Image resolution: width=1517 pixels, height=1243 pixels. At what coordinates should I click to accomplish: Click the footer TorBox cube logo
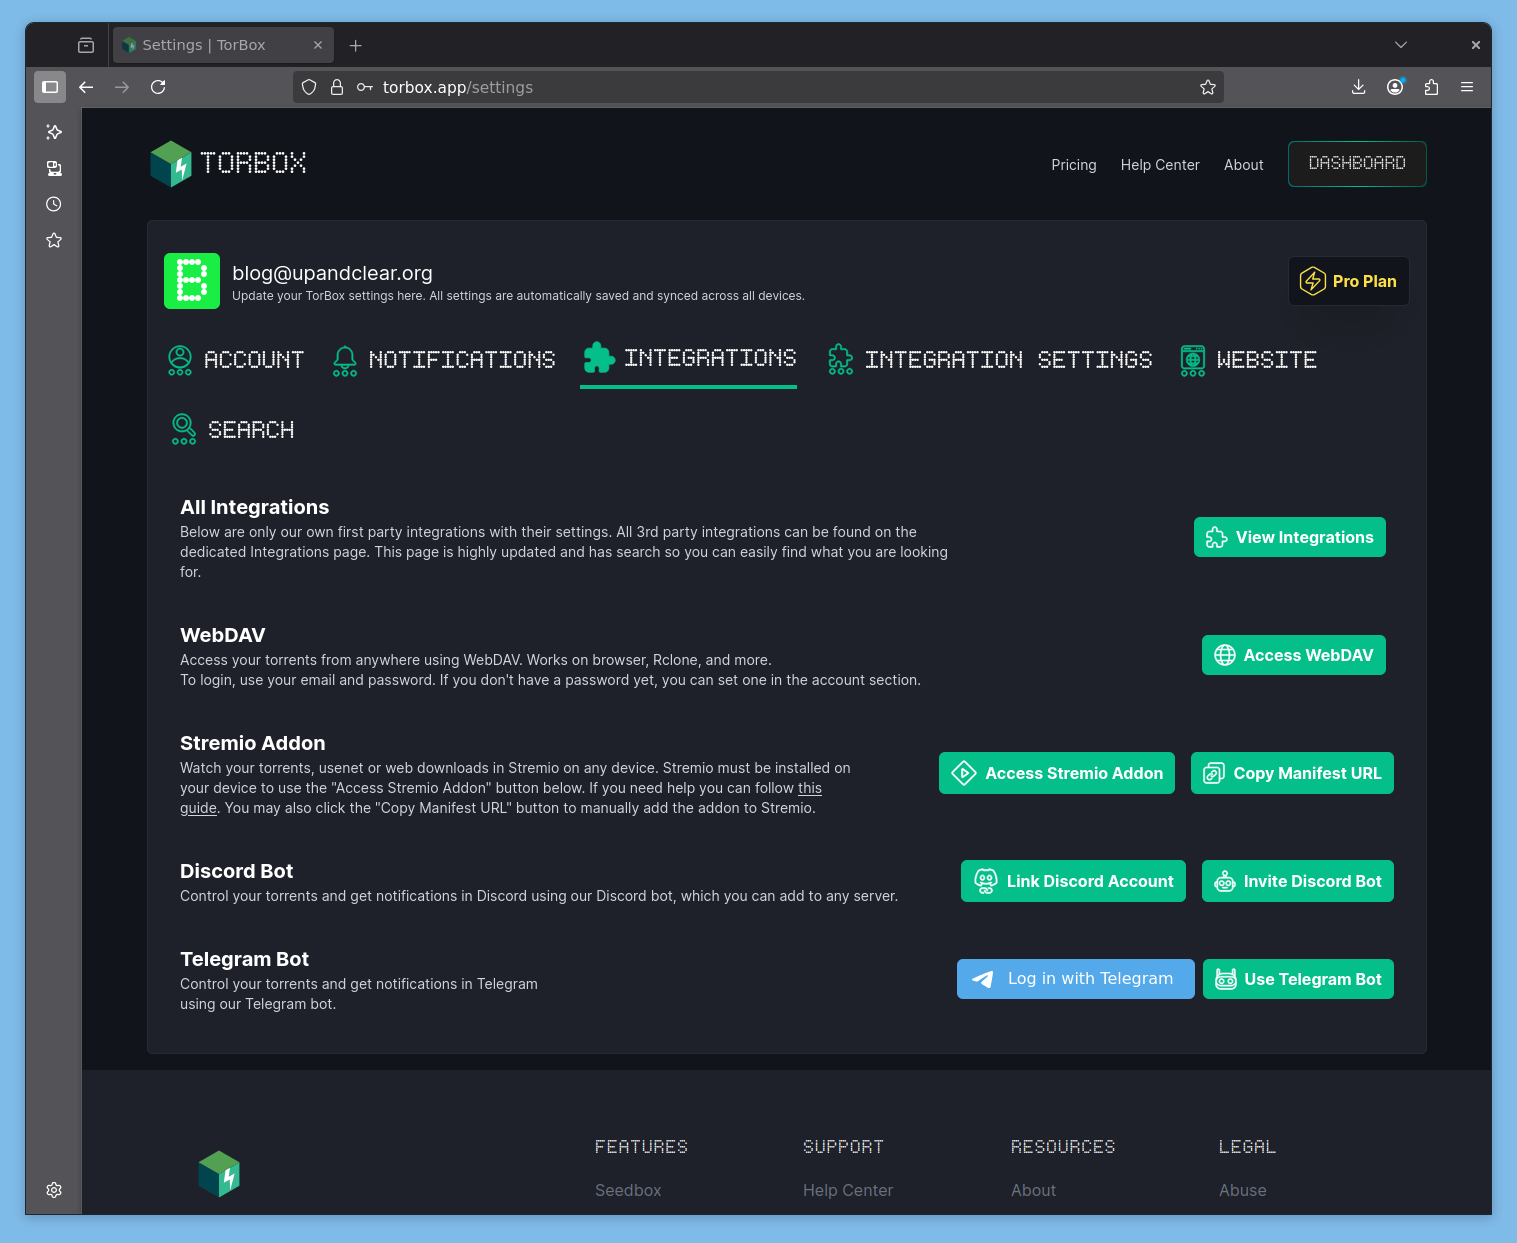click(219, 1174)
